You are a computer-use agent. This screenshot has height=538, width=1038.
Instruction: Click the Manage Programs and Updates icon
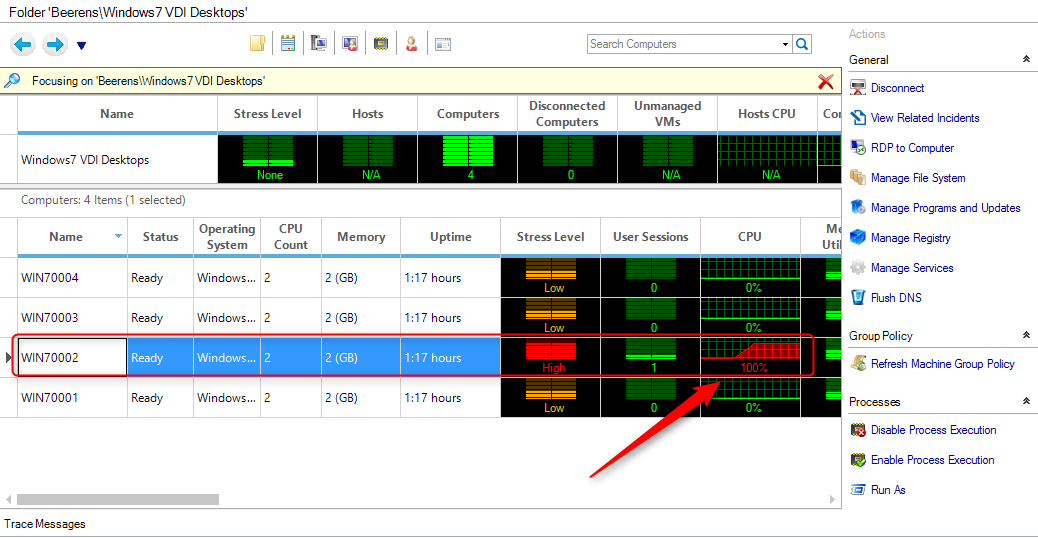pyautogui.click(x=858, y=207)
